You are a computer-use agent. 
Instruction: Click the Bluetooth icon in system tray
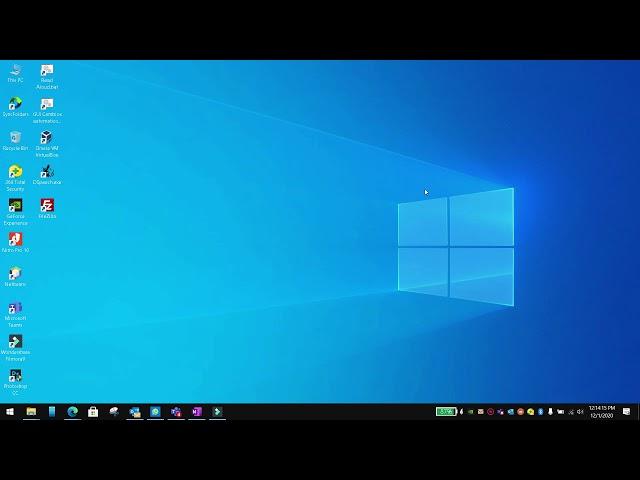(540, 411)
